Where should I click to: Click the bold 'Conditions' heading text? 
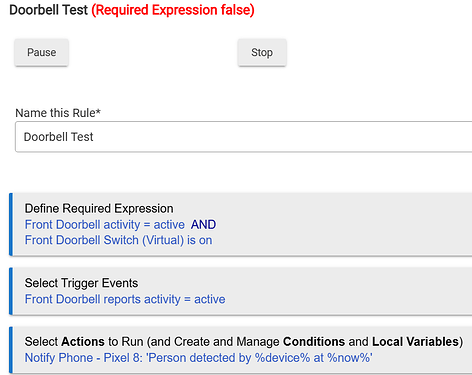point(314,342)
